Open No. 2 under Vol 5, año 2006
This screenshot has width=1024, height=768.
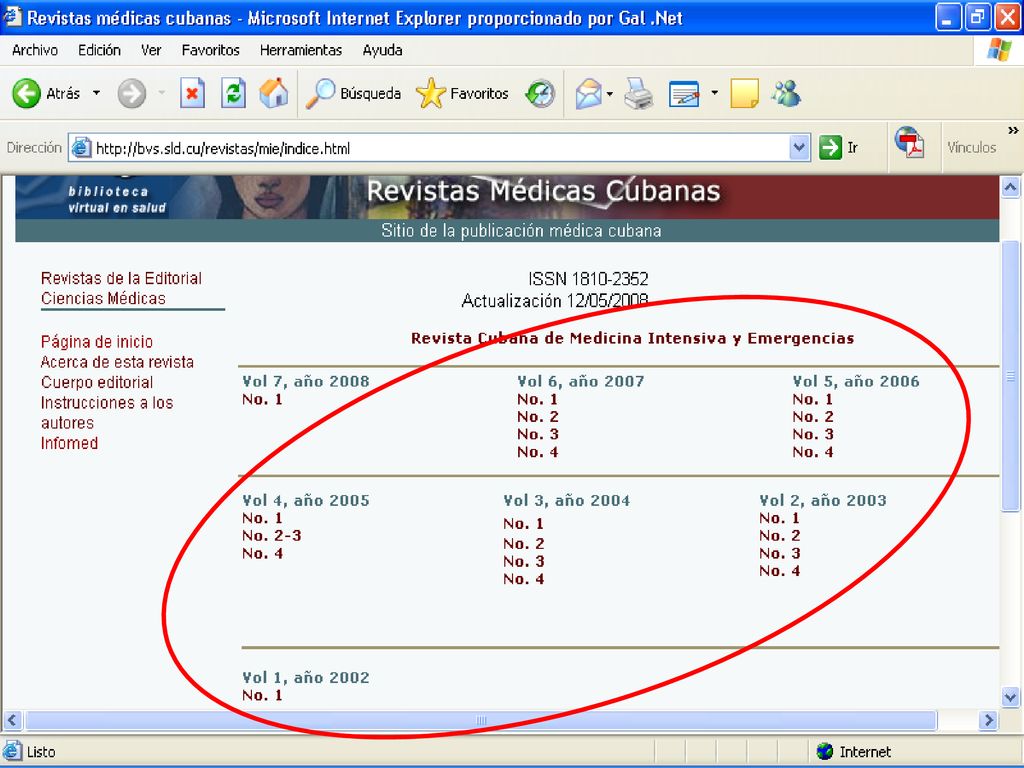[813, 417]
